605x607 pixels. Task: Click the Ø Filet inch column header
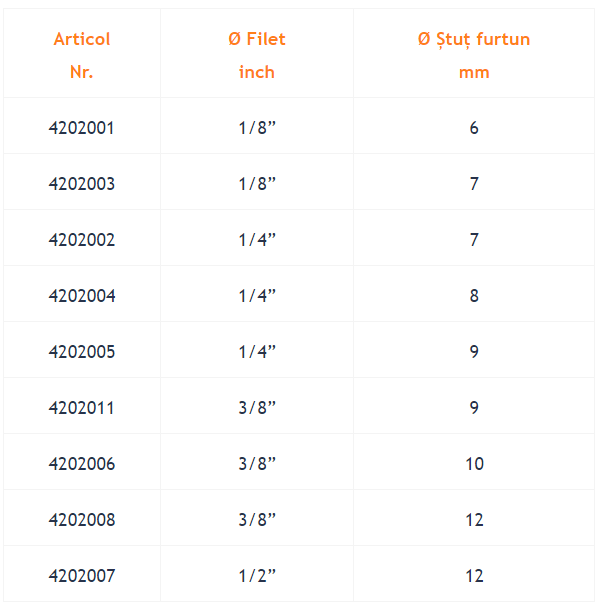tap(257, 55)
